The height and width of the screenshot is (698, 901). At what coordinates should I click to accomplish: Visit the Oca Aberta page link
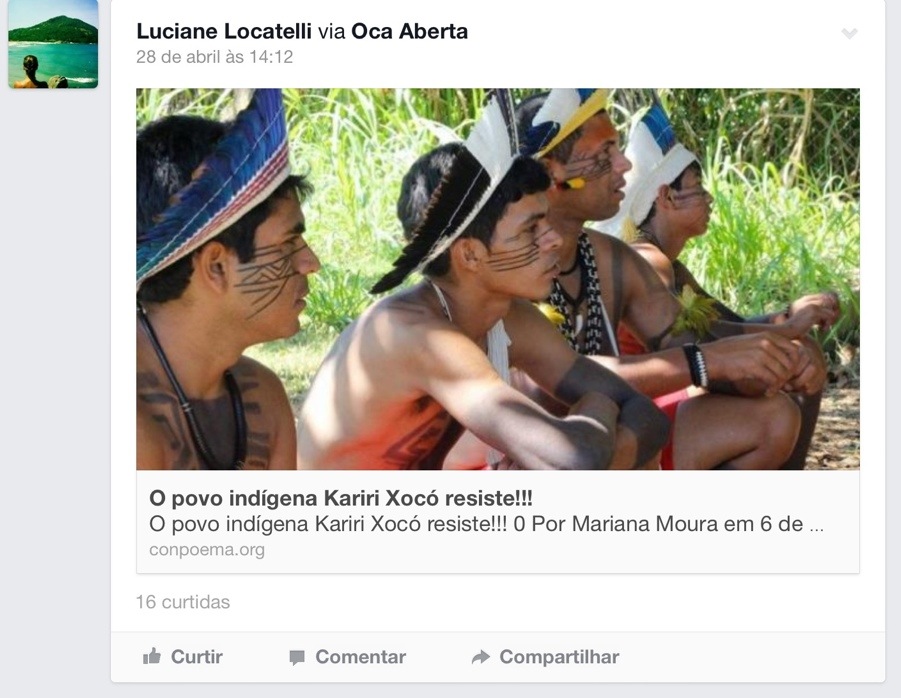[x=409, y=31]
